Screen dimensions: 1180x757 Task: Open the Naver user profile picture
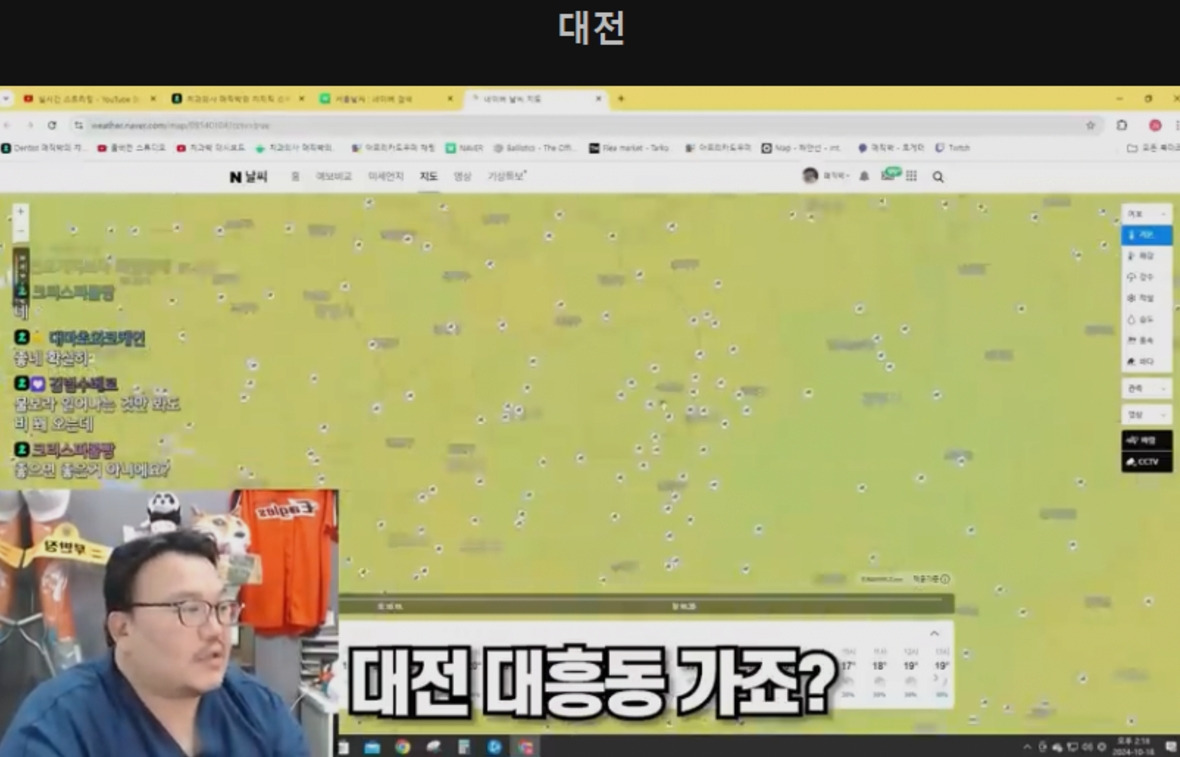tap(810, 175)
